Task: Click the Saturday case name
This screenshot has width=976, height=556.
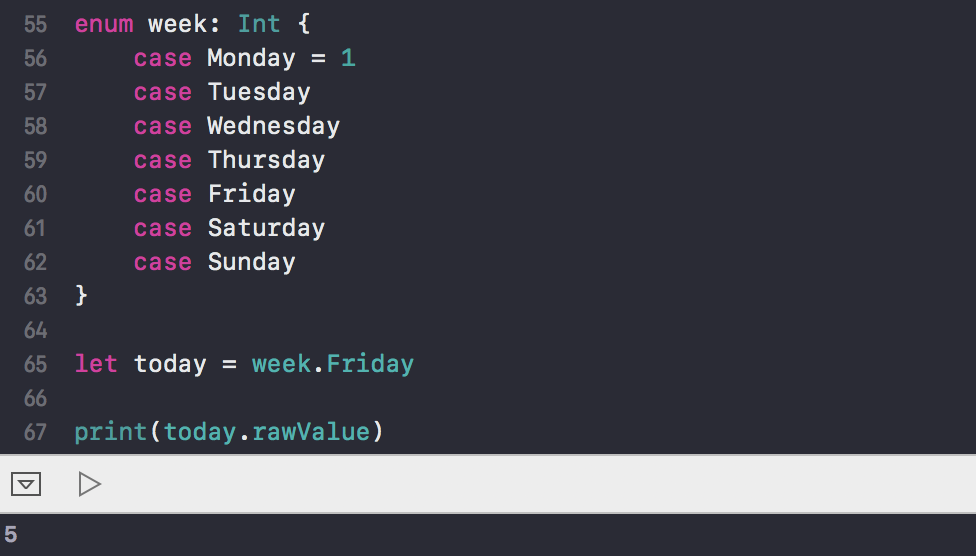Action: point(266,228)
